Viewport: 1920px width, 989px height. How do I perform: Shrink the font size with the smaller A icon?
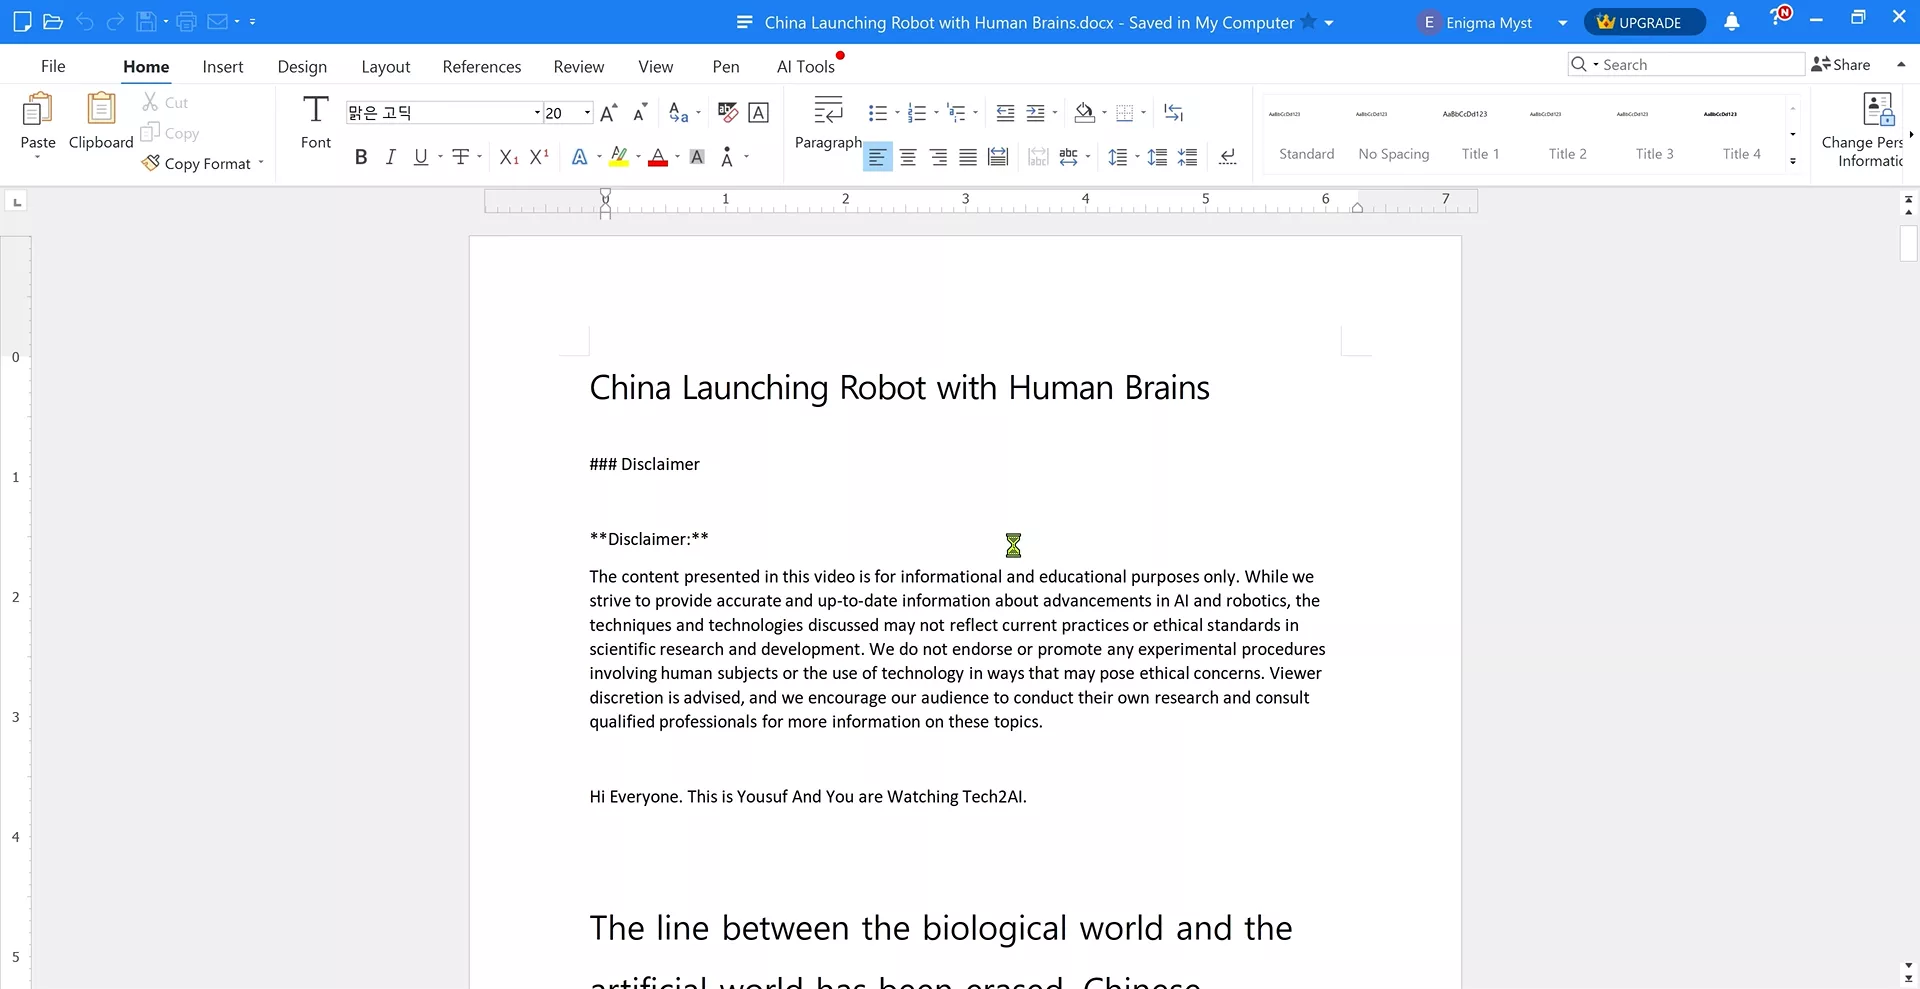(x=641, y=112)
